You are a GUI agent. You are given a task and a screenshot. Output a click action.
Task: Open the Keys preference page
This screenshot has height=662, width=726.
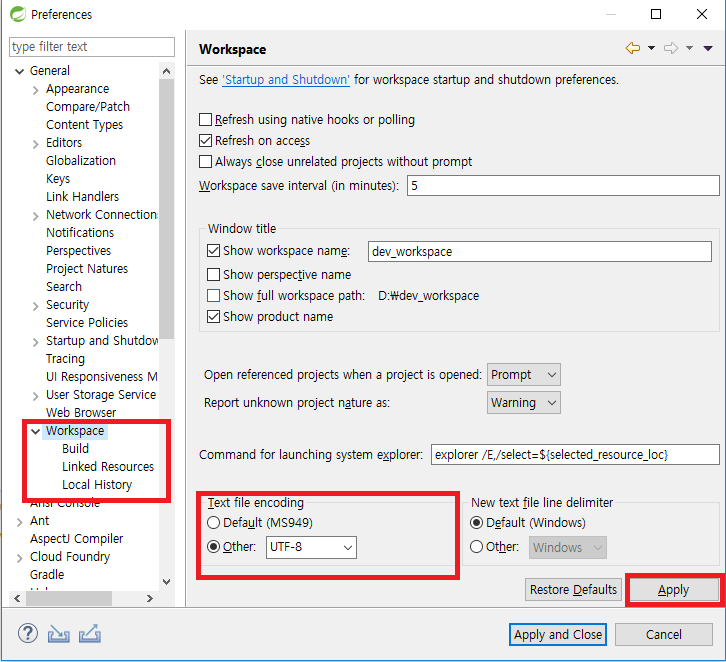point(58,179)
